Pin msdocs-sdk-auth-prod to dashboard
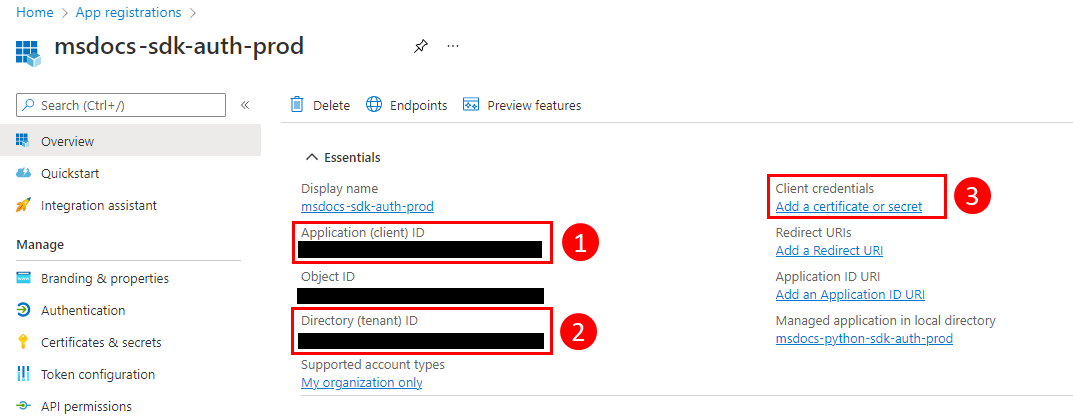 tap(421, 47)
